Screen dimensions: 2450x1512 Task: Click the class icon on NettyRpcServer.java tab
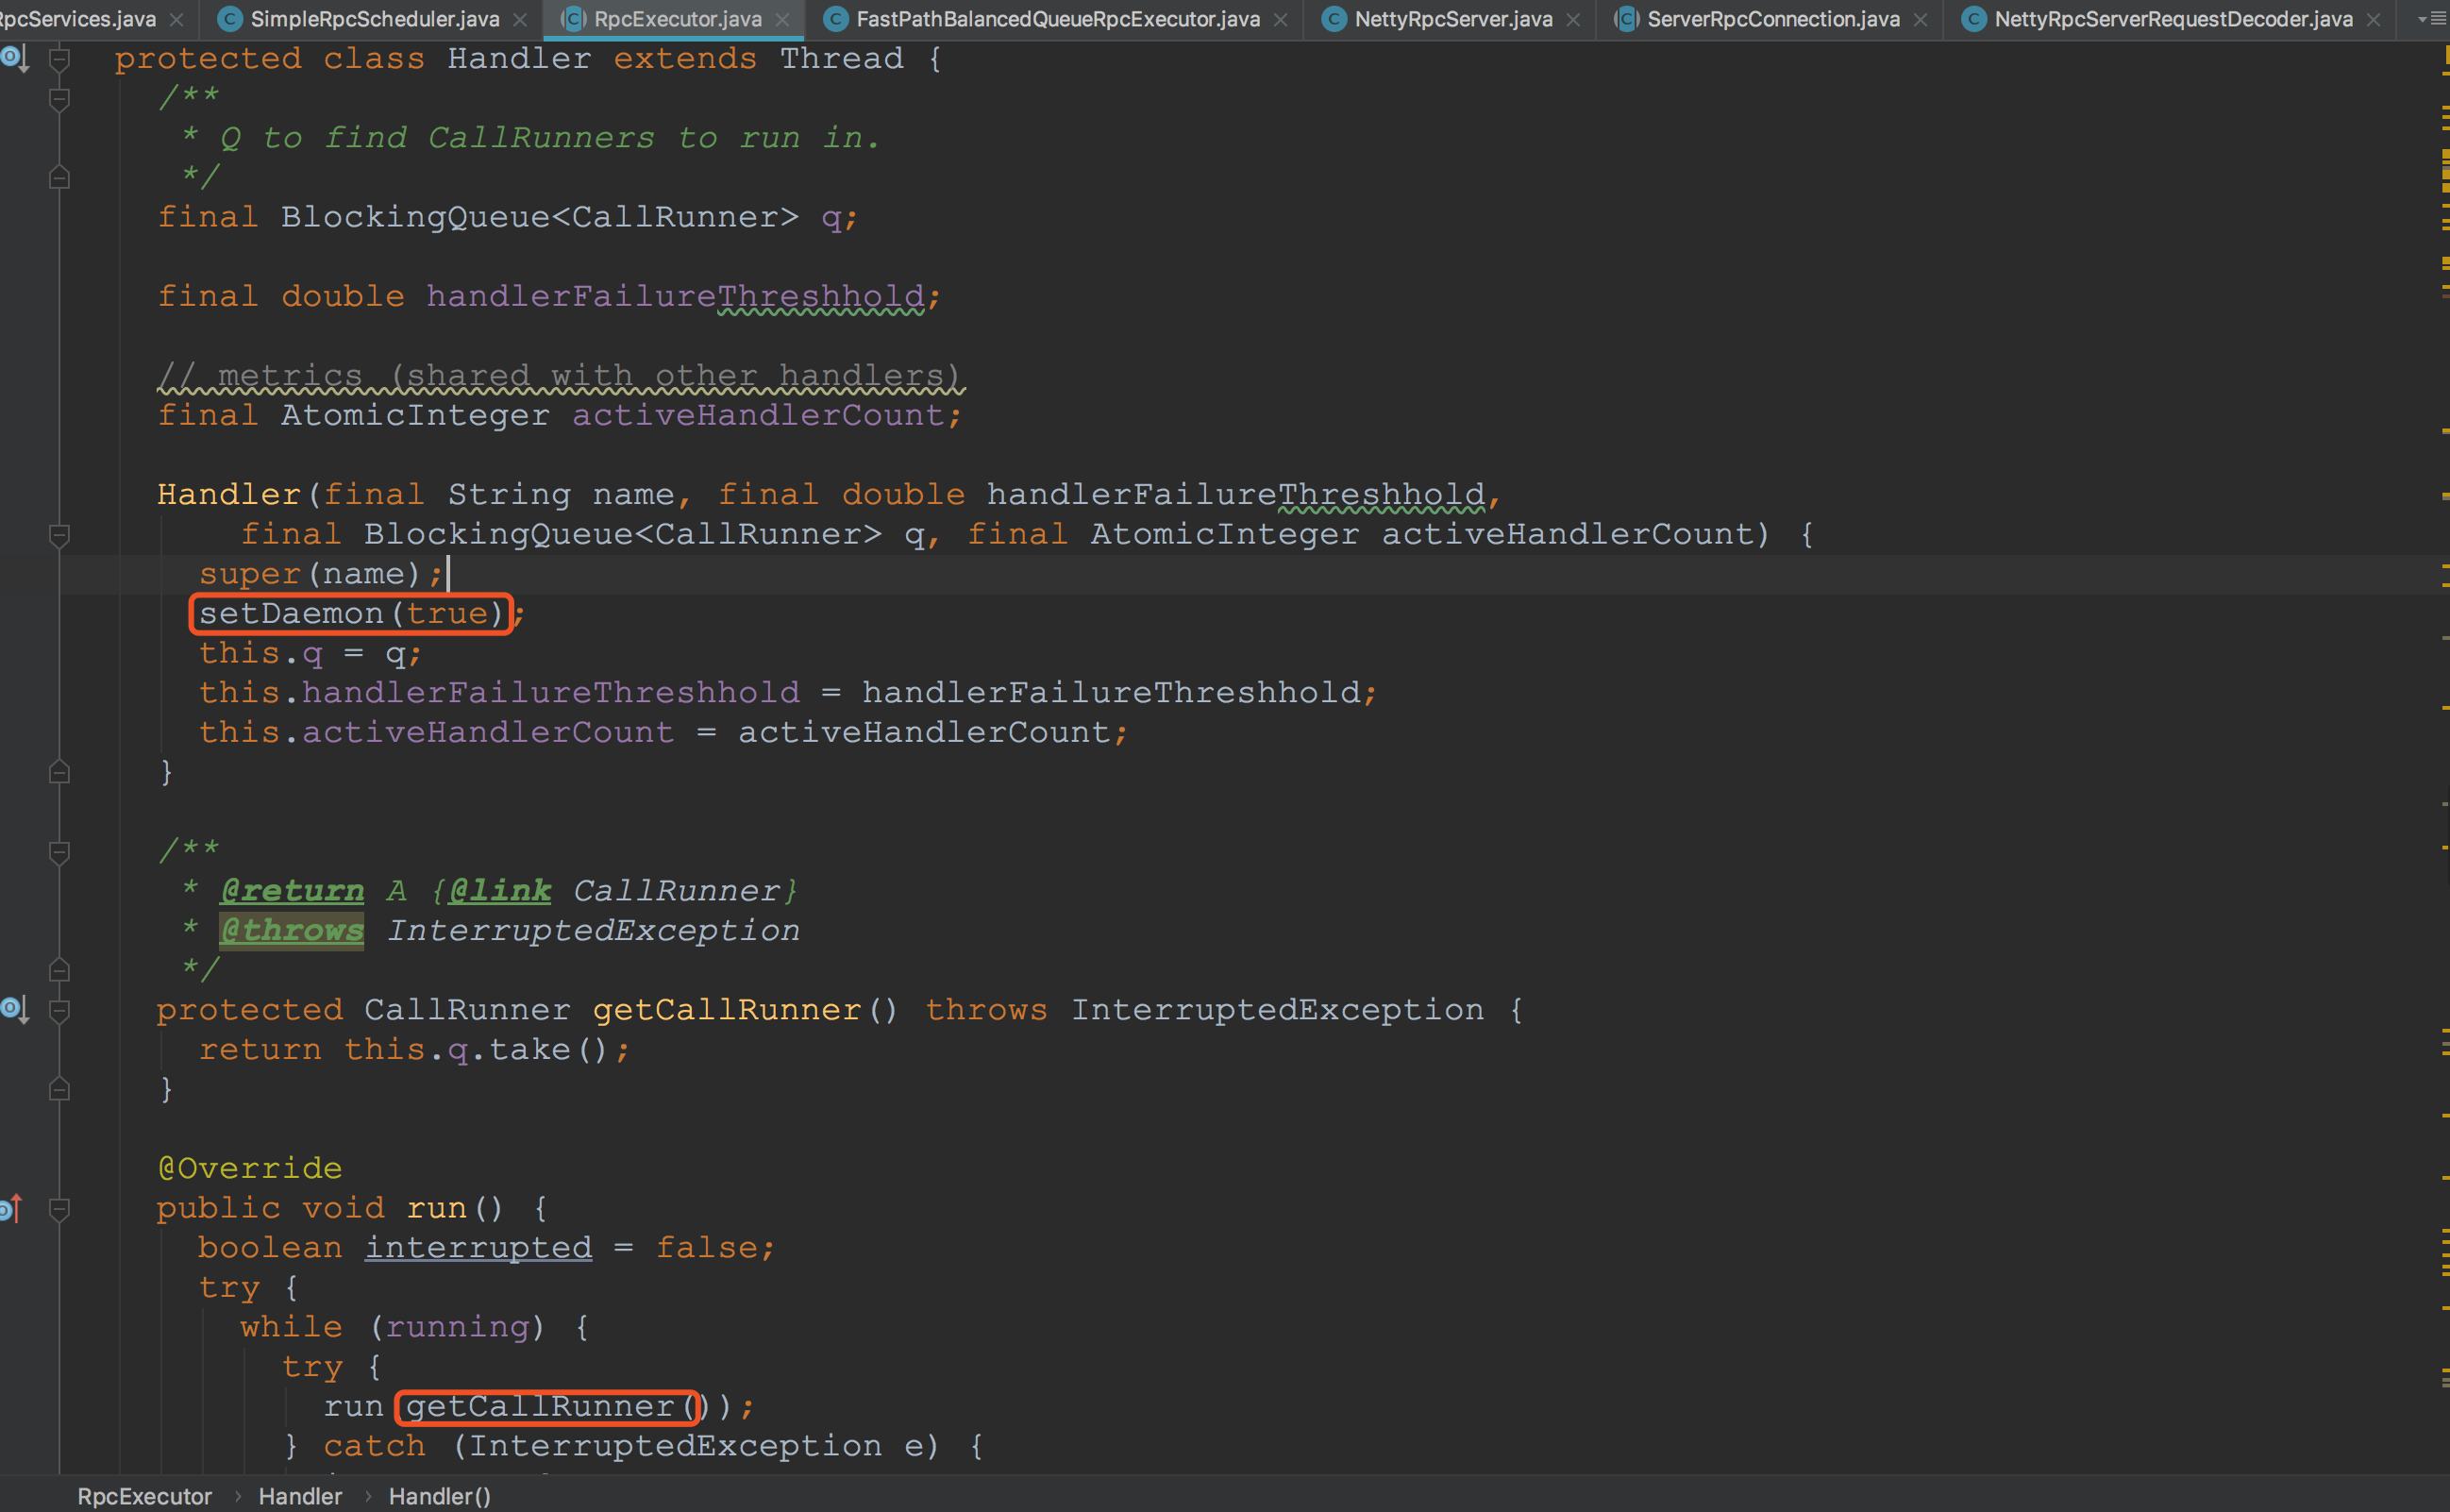point(1334,19)
